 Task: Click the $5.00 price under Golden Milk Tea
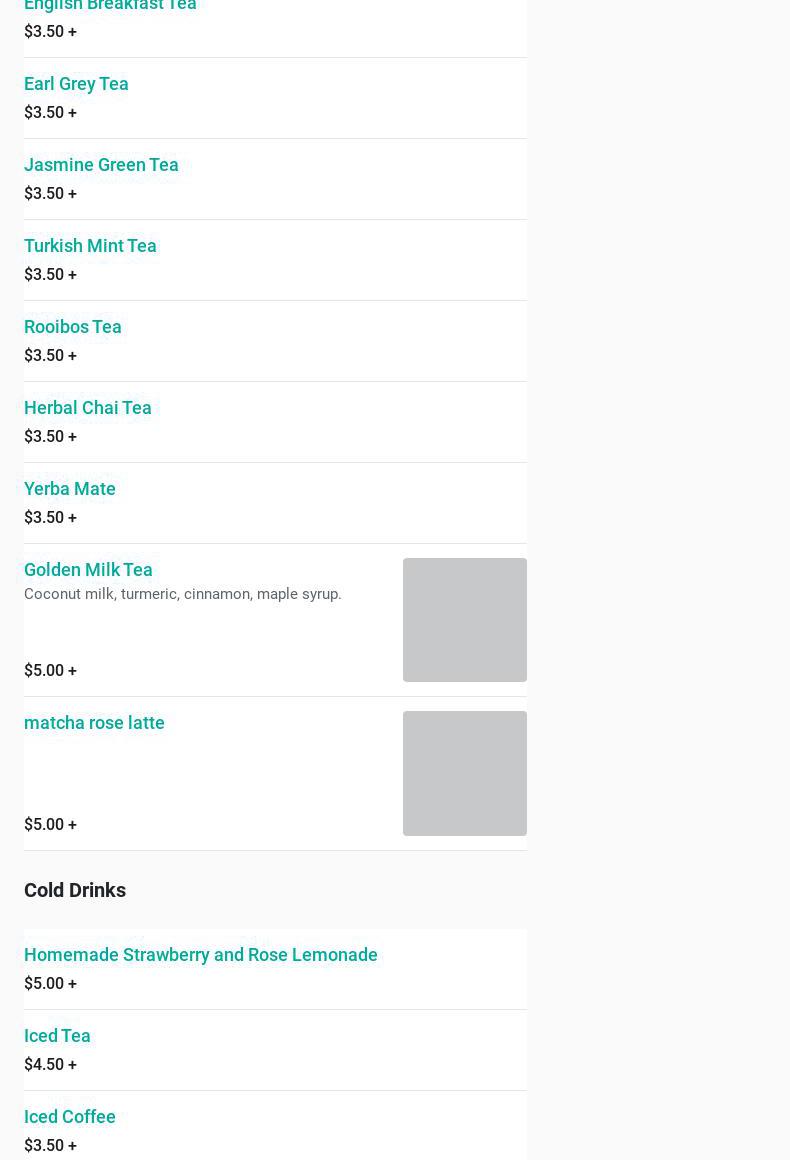click(50, 671)
